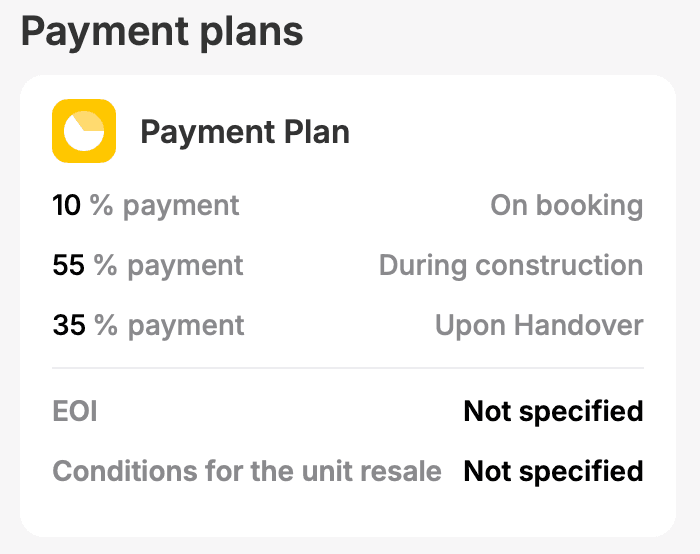Click the number 10 in first payment row

(x=67, y=205)
